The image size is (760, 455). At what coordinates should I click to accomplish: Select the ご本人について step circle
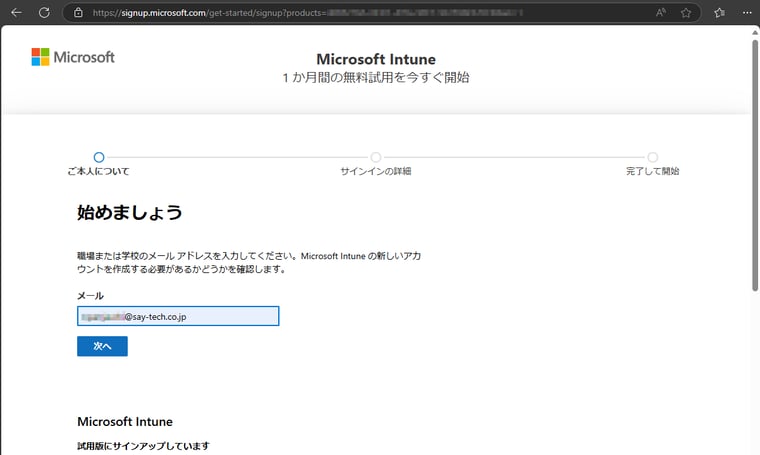point(98,157)
